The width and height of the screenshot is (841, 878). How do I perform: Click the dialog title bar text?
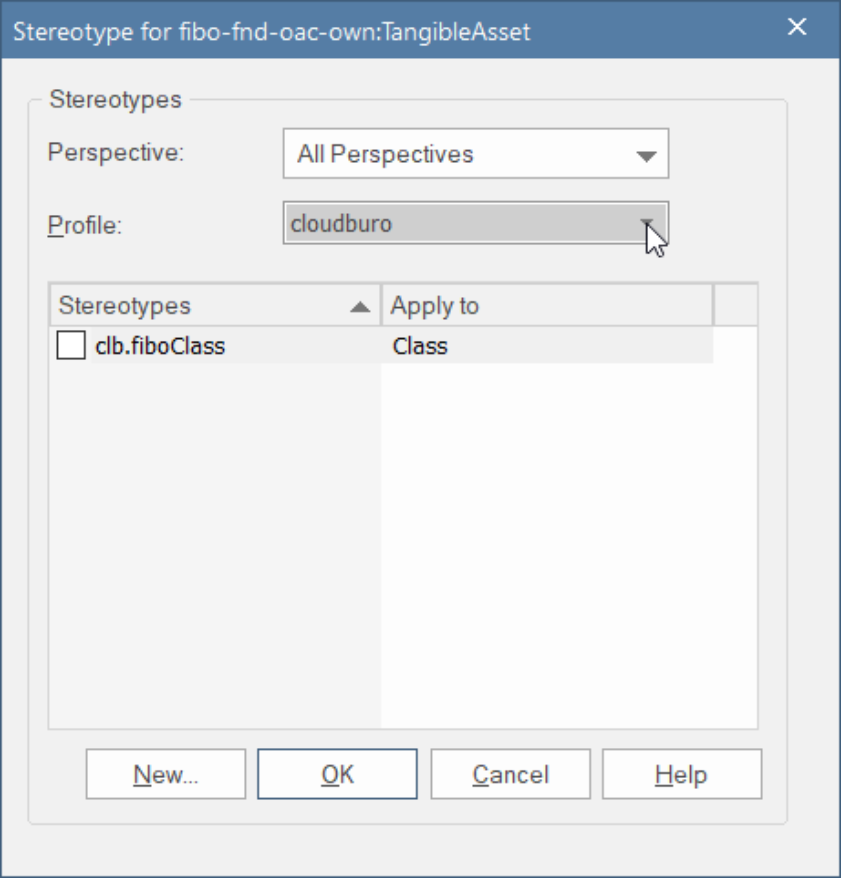271,31
